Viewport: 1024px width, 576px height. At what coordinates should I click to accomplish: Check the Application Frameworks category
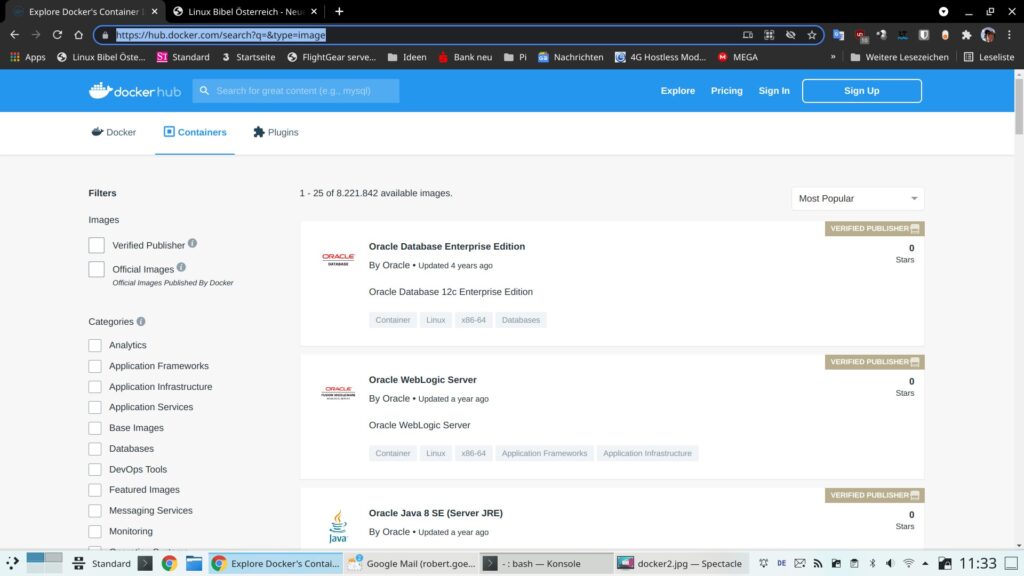tap(95, 366)
